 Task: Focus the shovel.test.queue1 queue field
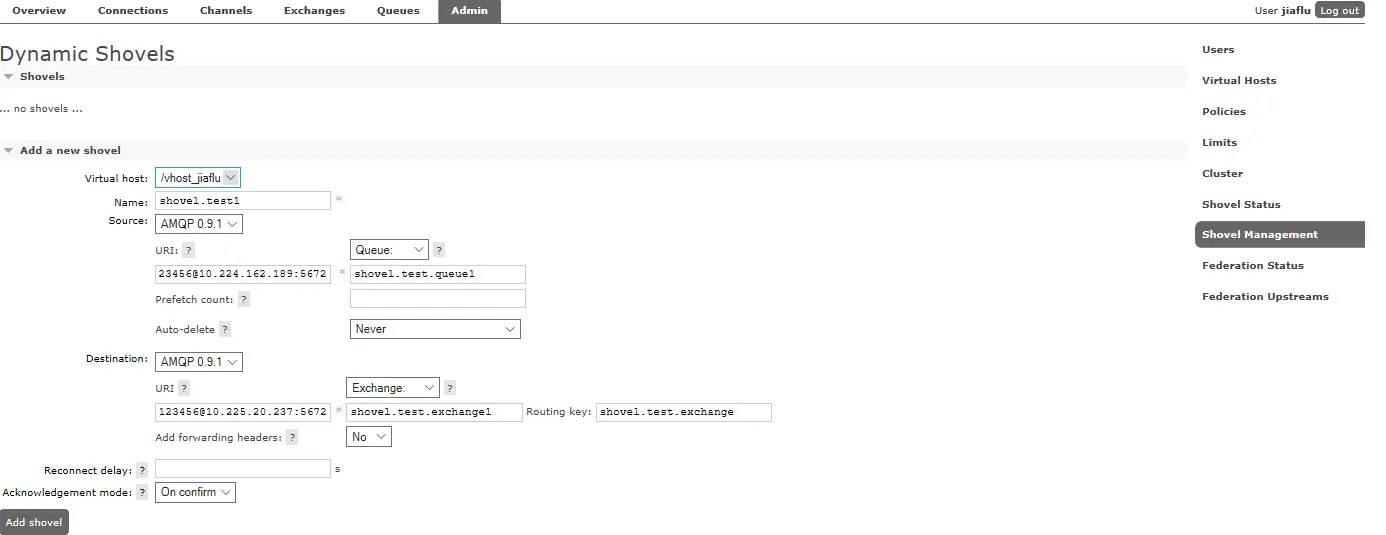(x=438, y=274)
